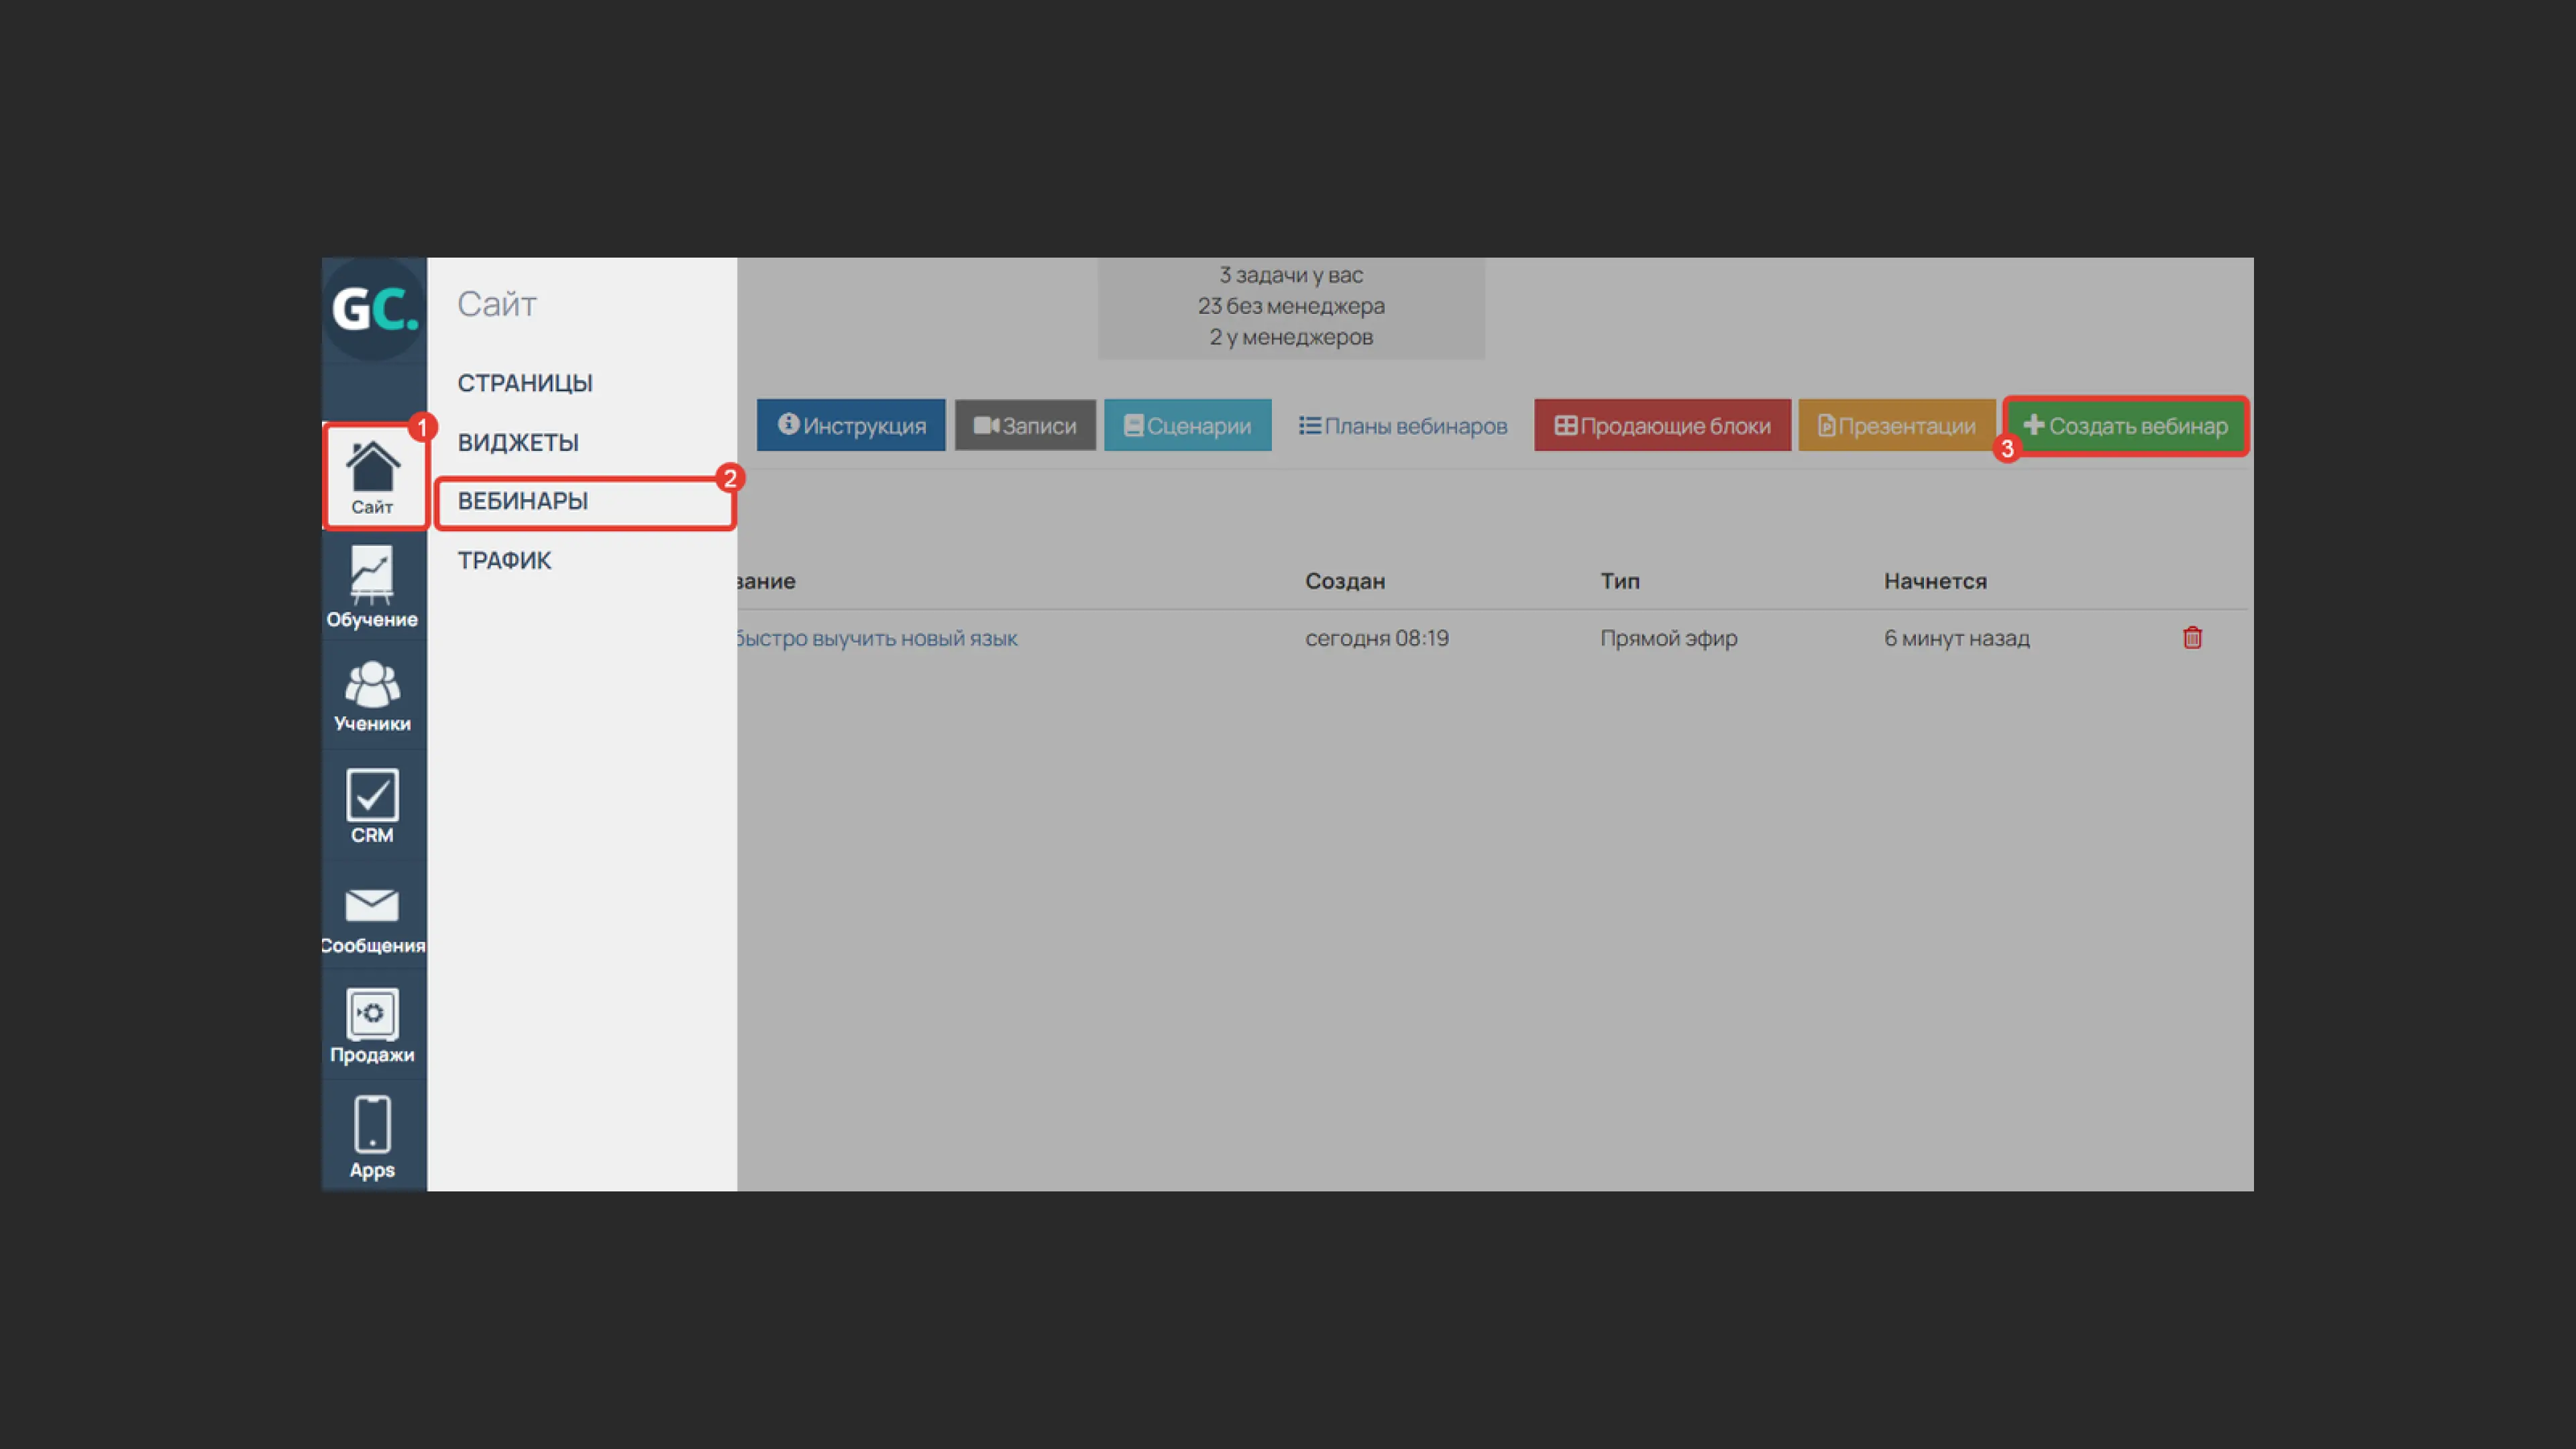Open the Планы вебинаров link

[1403, 426]
